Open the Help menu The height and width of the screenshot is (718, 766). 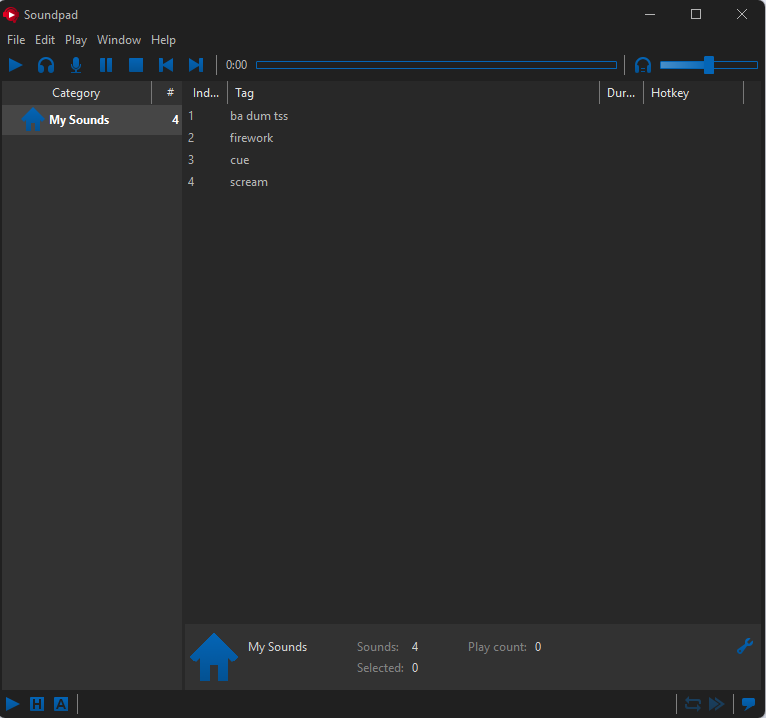[163, 40]
